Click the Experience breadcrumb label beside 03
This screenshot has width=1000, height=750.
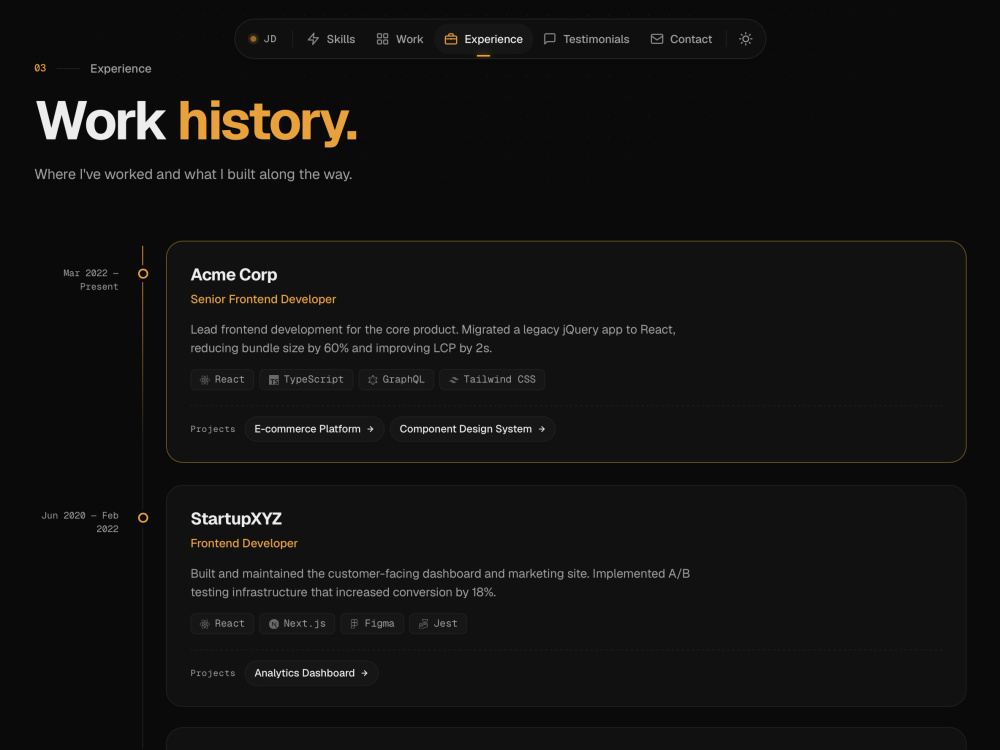(121, 69)
